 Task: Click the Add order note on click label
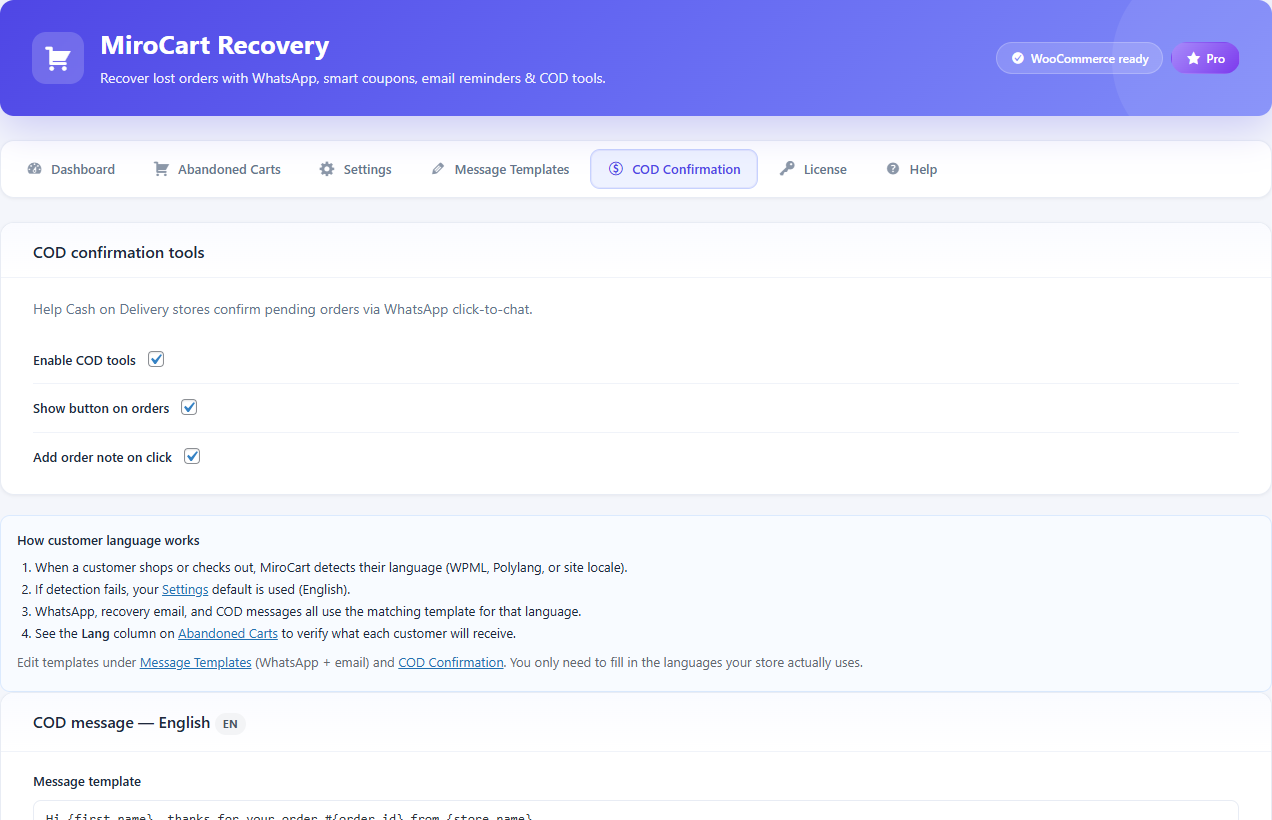103,457
